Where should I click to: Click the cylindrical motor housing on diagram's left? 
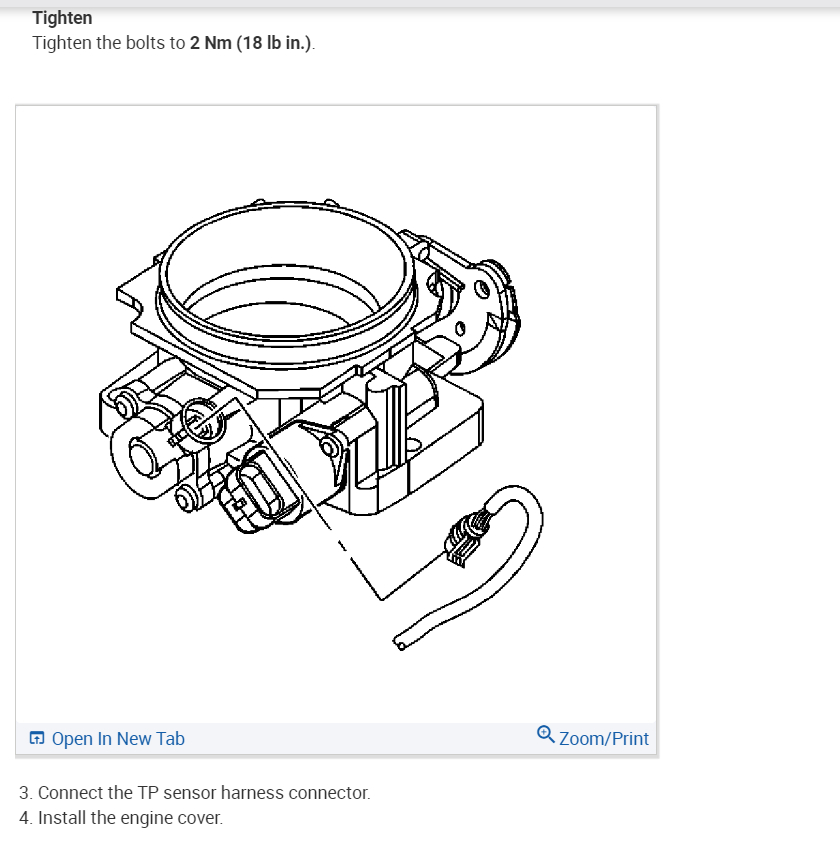pos(143,460)
